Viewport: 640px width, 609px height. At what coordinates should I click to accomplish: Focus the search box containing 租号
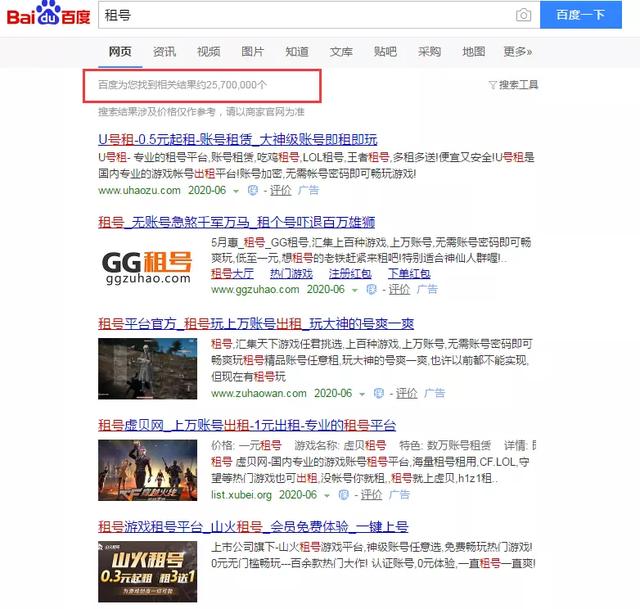pyautogui.click(x=300, y=16)
